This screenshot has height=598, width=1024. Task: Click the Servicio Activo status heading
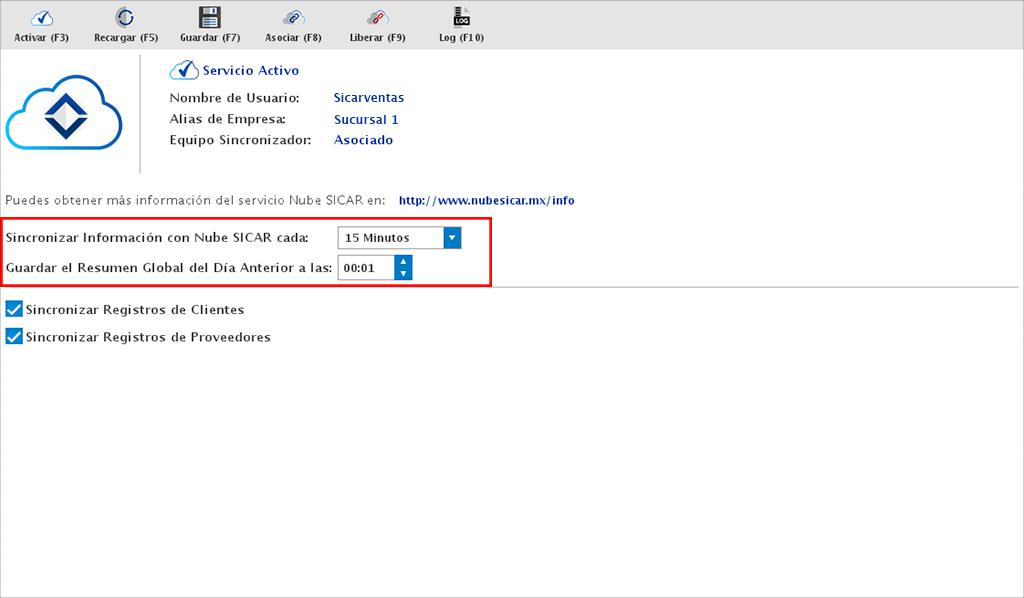[250, 71]
